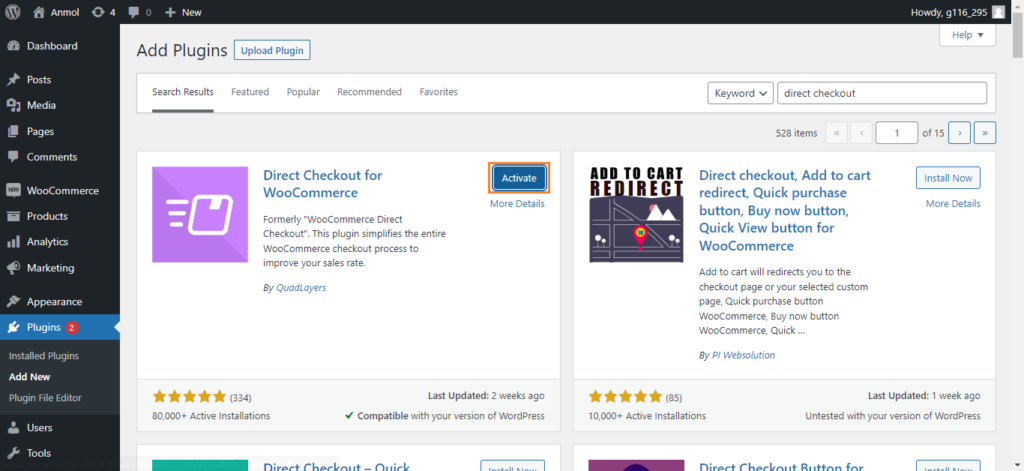Viewport: 1024px width, 471px height.
Task: Open More Details for Direct Checkout for WooCommerce
Action: tap(517, 204)
